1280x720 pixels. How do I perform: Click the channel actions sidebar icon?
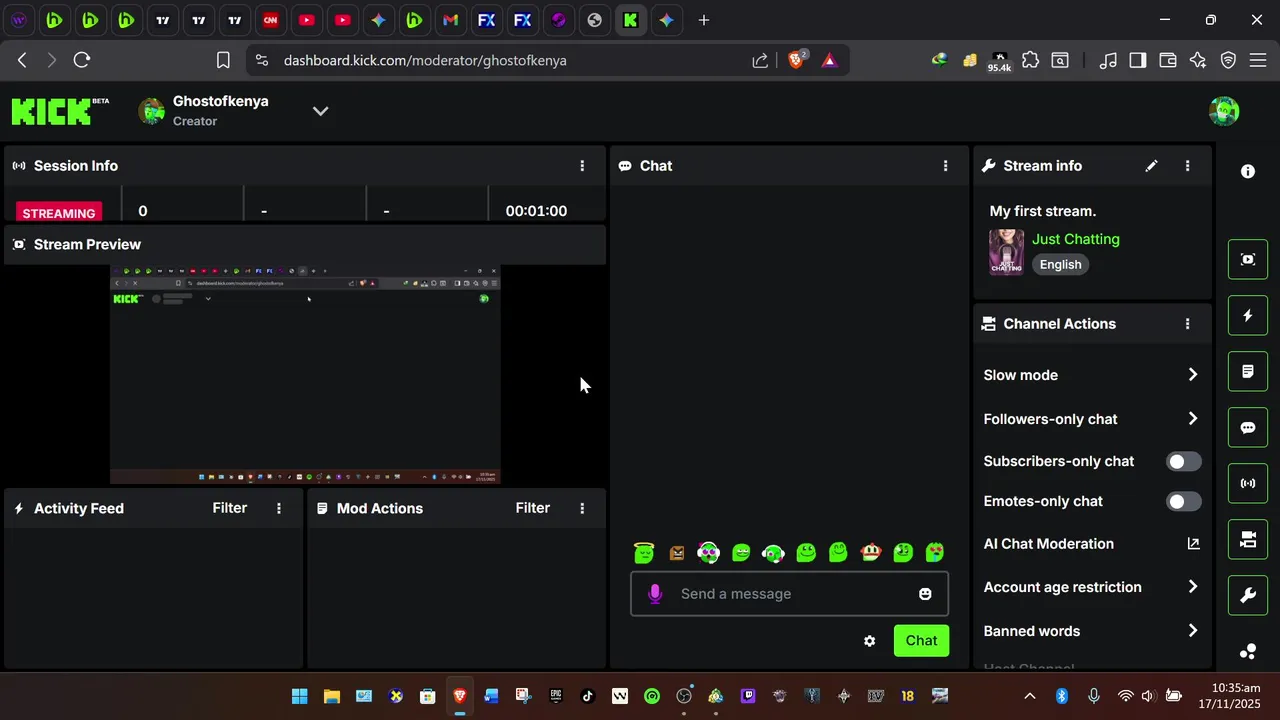(1248, 539)
